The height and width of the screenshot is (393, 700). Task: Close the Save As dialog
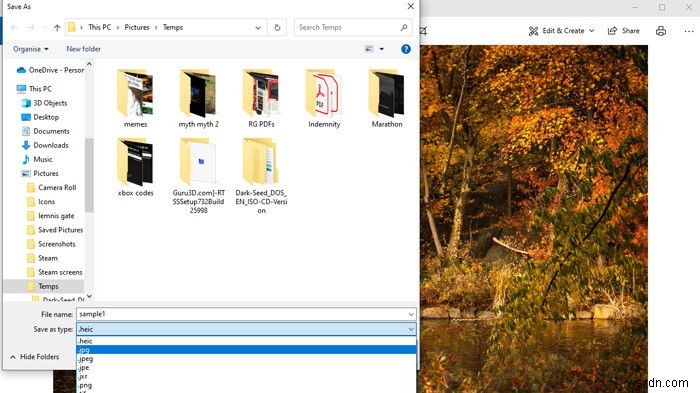[410, 6]
